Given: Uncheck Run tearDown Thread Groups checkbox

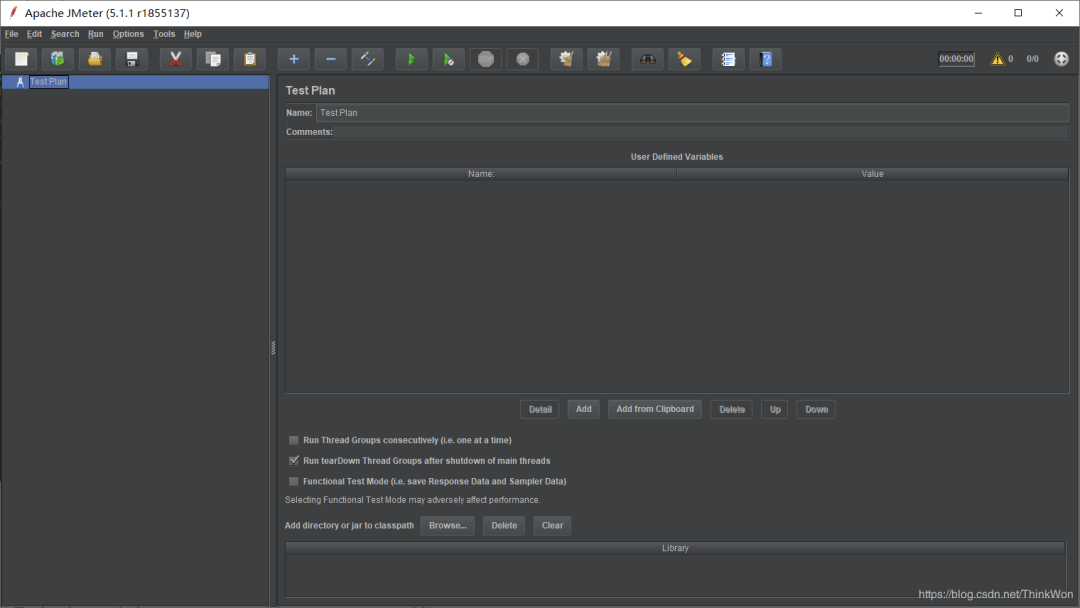Looking at the screenshot, I should click(x=293, y=461).
